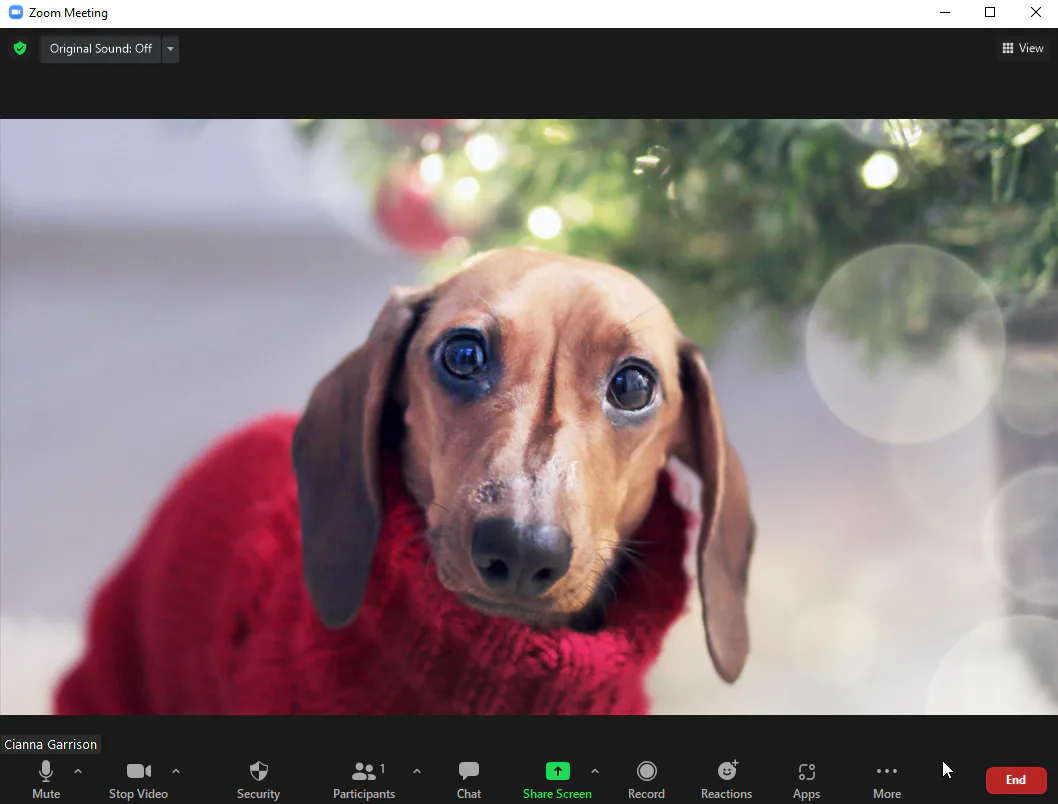The image size is (1058, 804).
Task: Toggle Original Sound: Off button
Action: [x=101, y=49]
